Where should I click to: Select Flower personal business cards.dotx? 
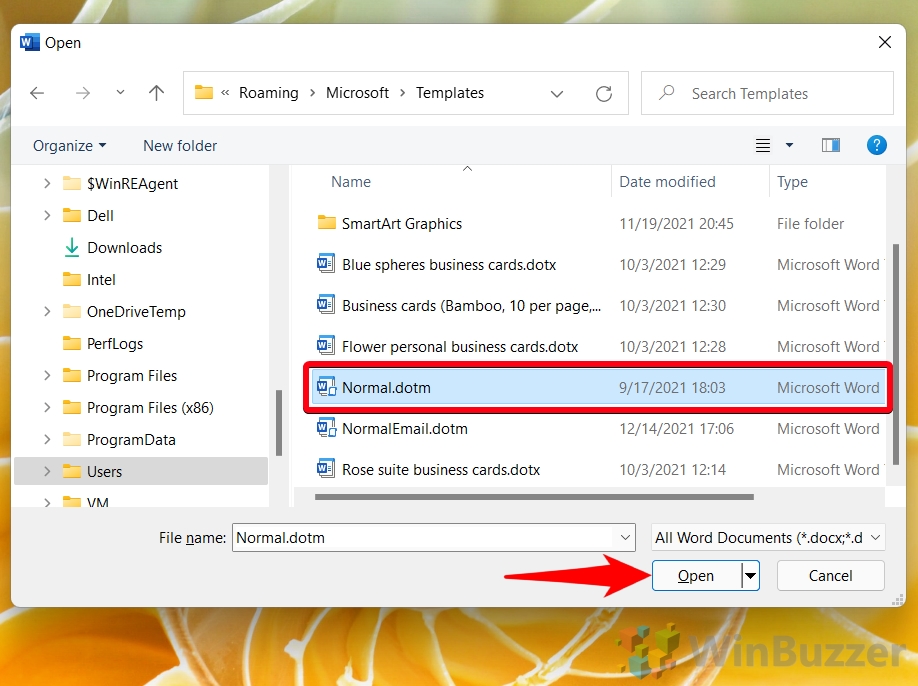tap(460, 347)
